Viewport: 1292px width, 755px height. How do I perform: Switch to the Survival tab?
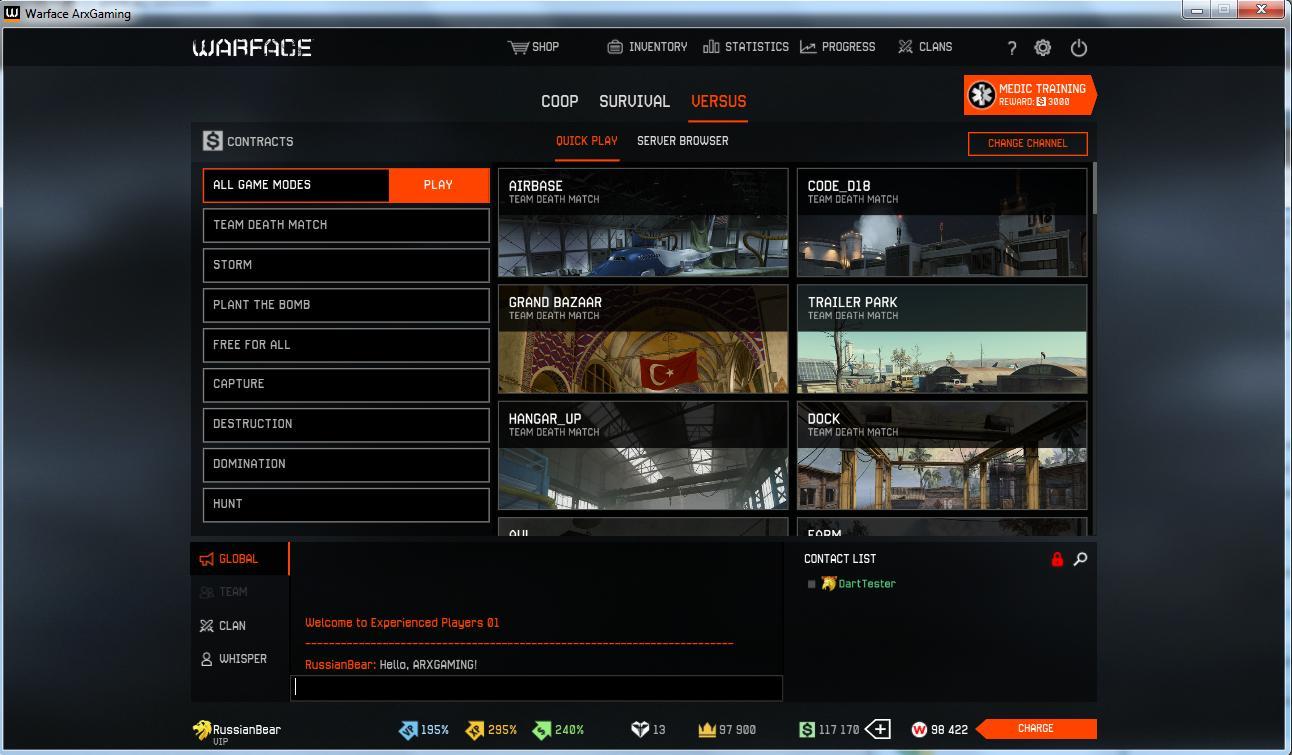tap(634, 101)
